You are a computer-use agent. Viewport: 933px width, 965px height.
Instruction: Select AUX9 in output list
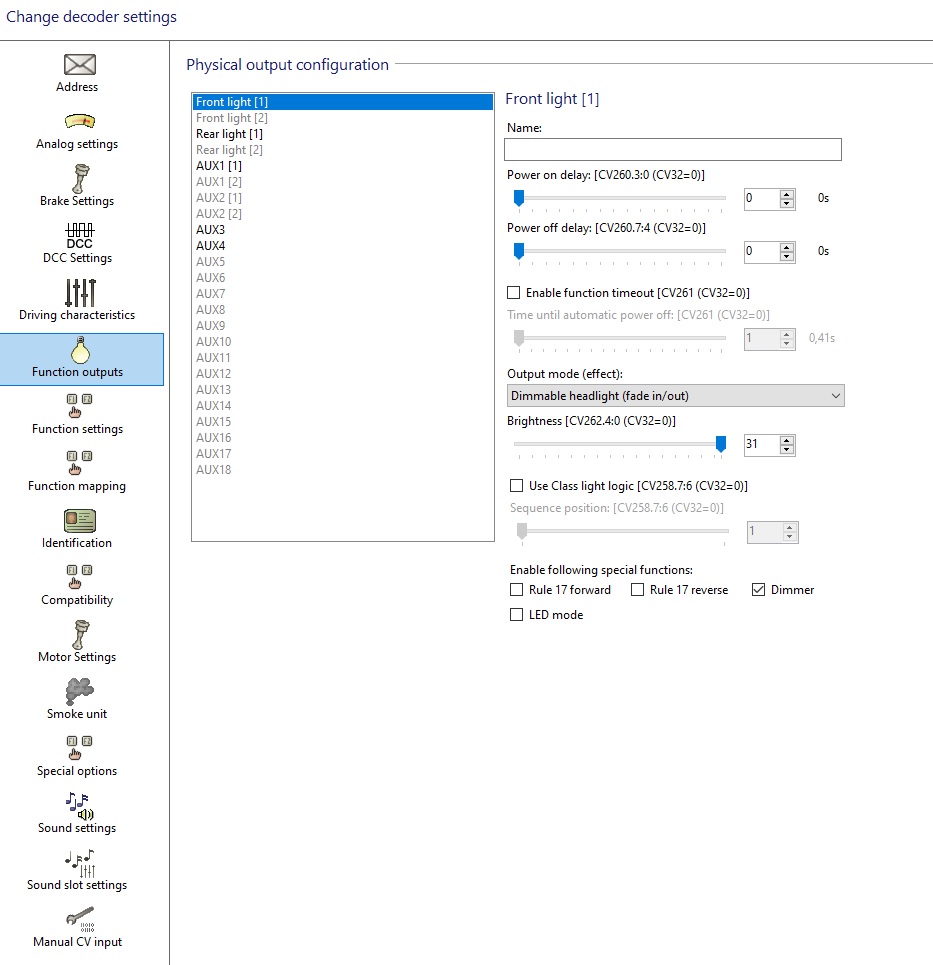(x=343, y=326)
